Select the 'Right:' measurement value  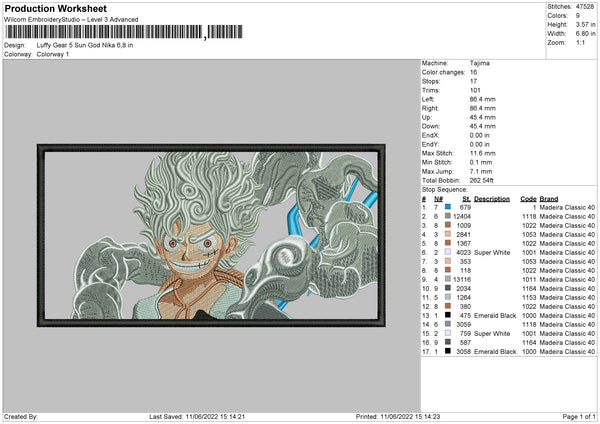point(483,108)
